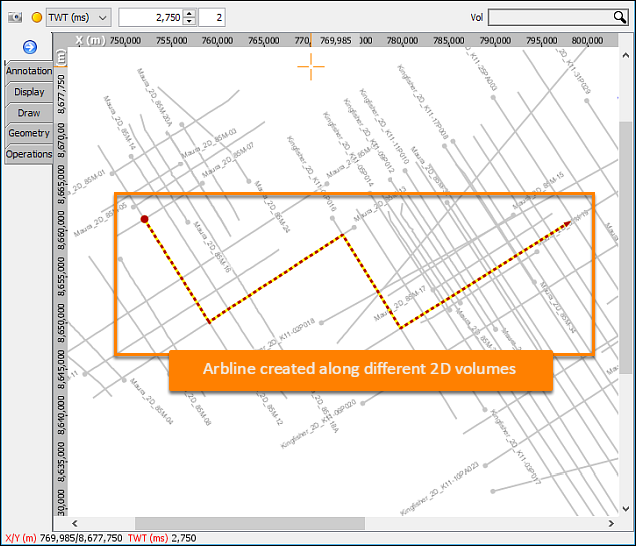Image resolution: width=636 pixels, height=546 pixels.
Task: Click the Maura_2D_85M-12 line label
Action: (270, 408)
